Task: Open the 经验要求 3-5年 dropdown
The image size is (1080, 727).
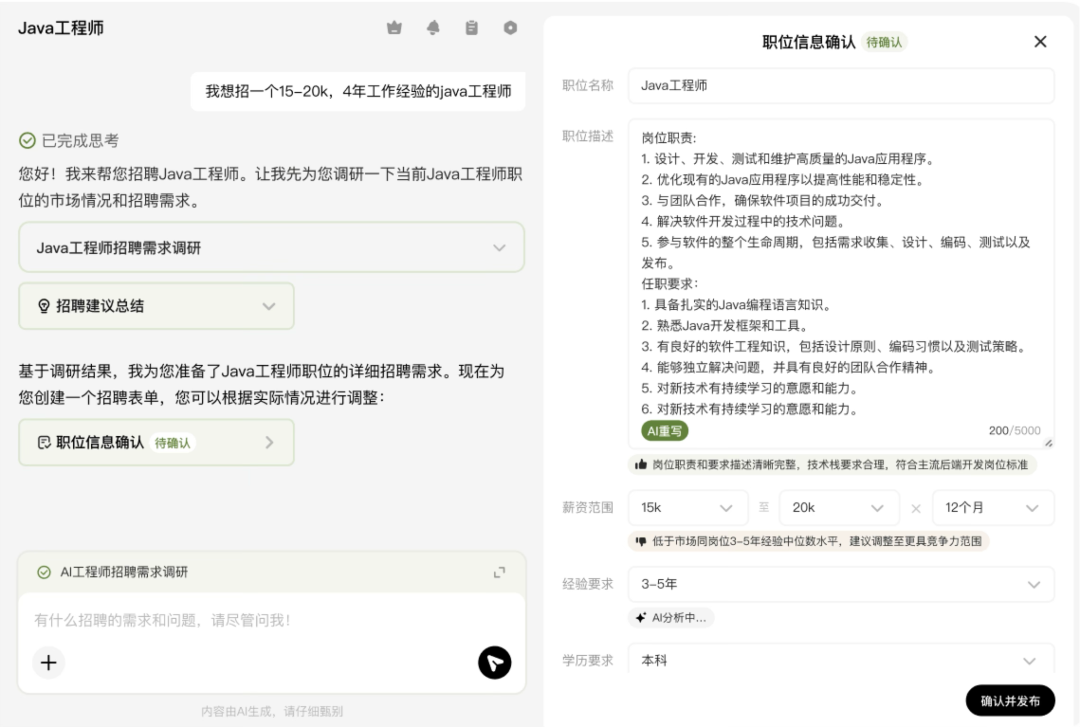Action: pos(841,584)
